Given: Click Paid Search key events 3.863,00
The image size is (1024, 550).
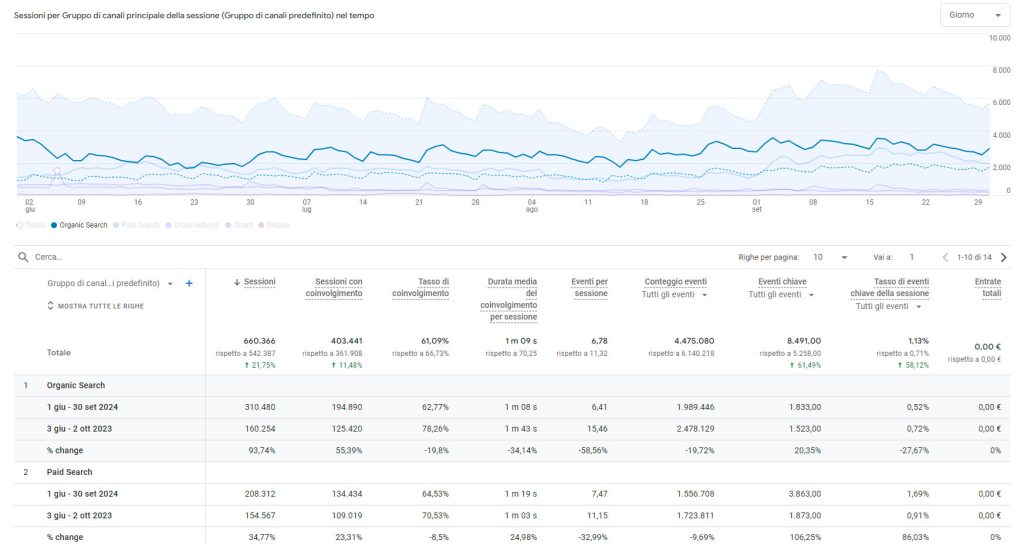Looking at the screenshot, I should 805,494.
